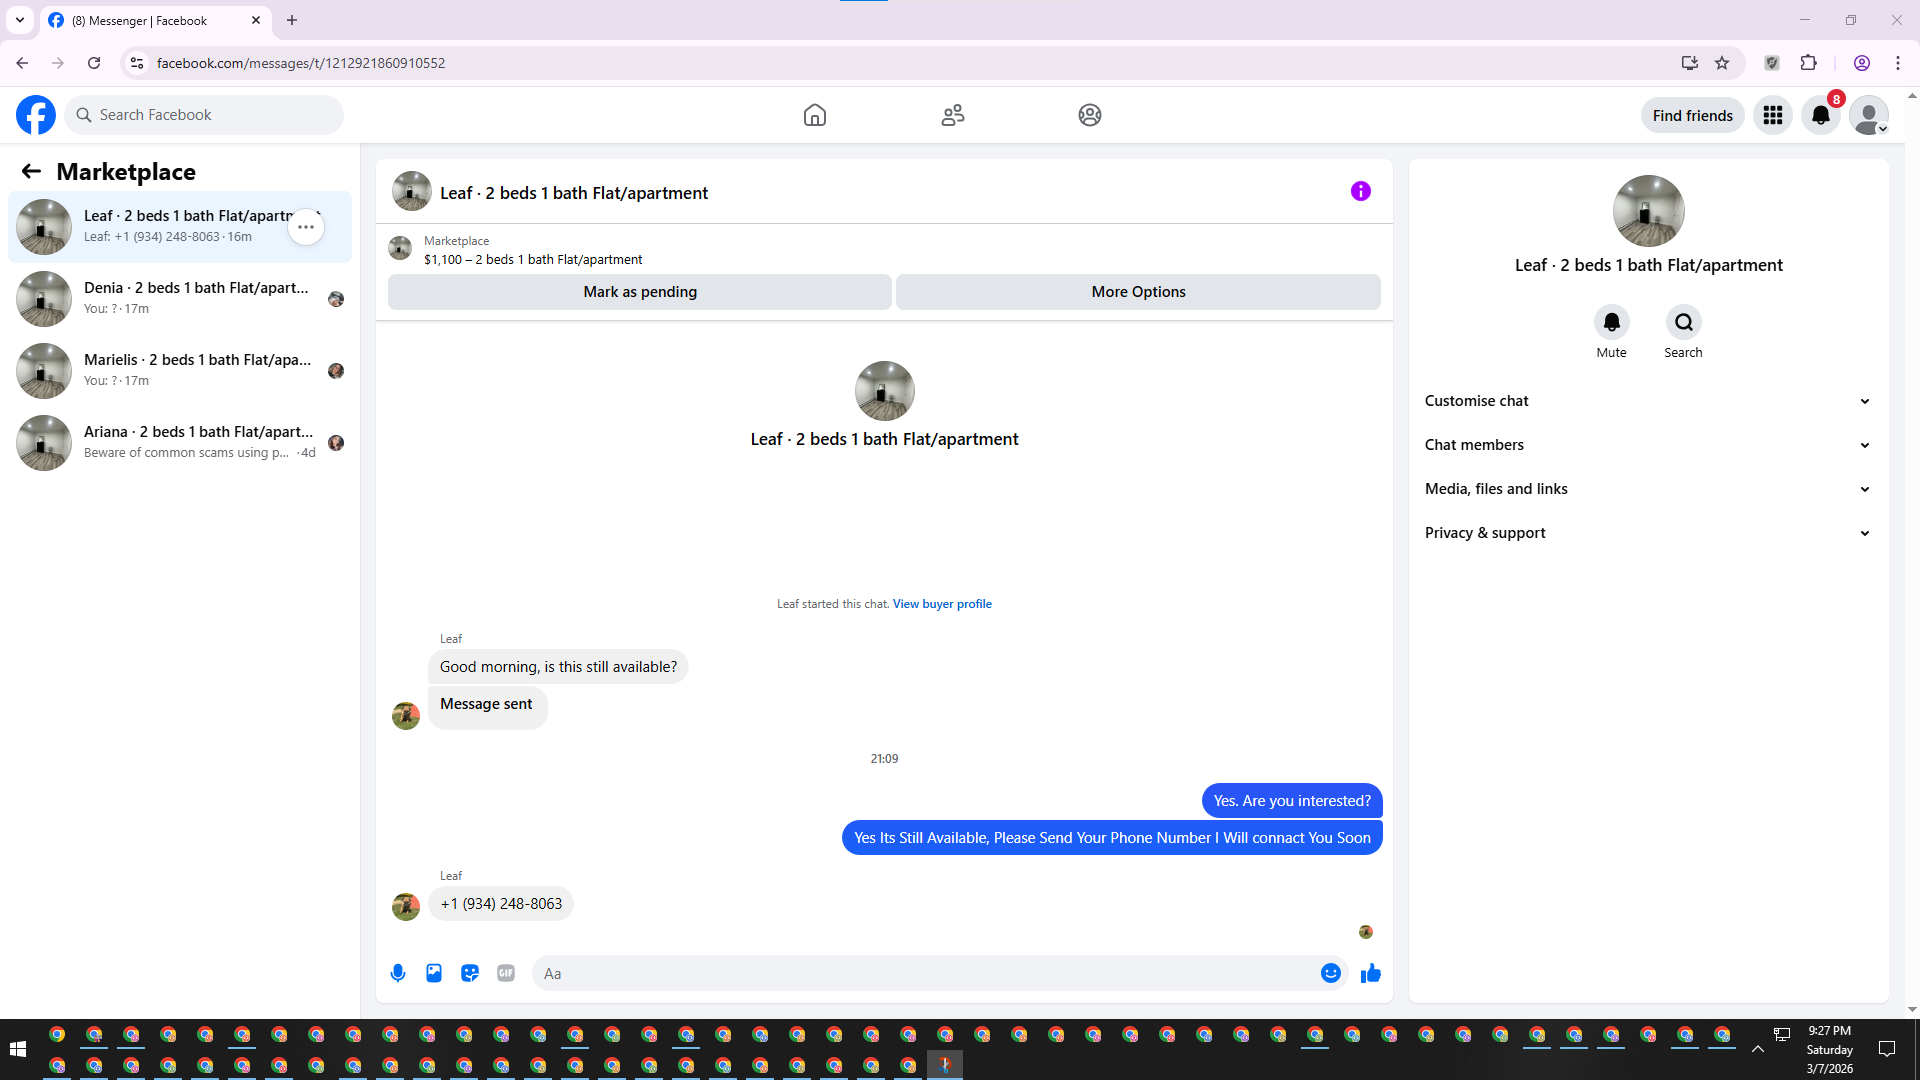Go back from Marketplace with arrow

pos(31,172)
